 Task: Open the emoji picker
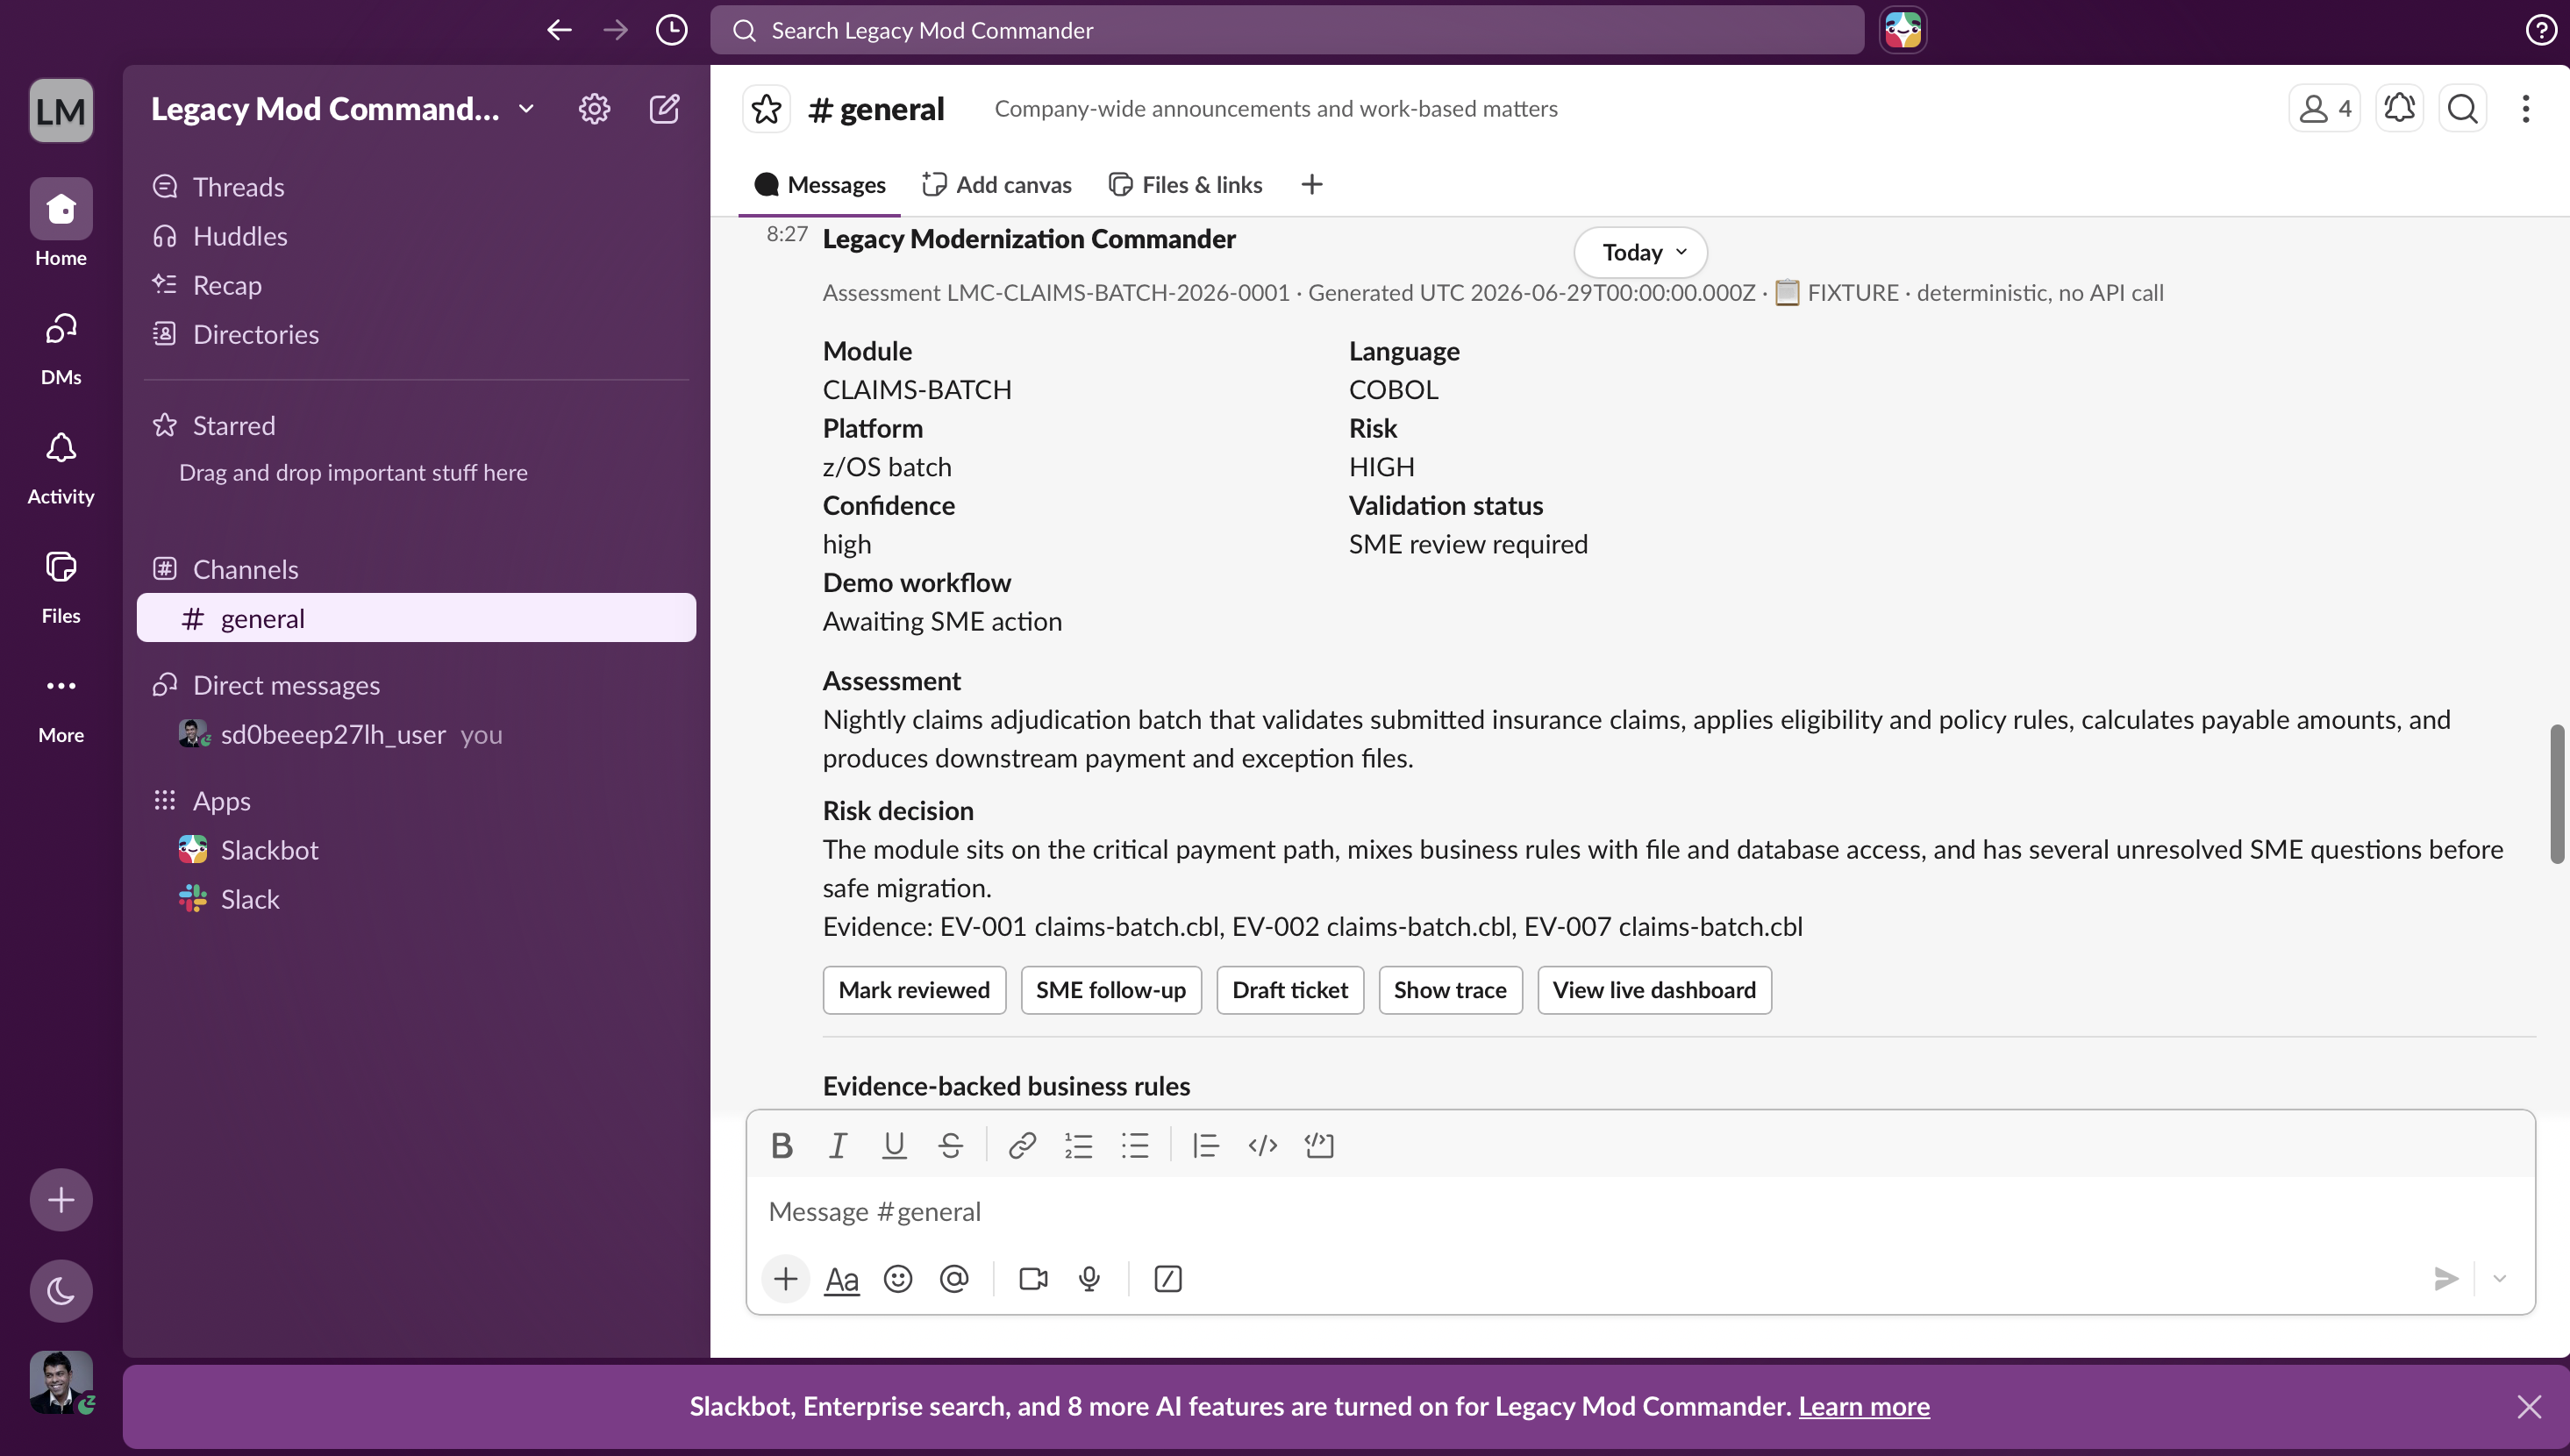point(898,1279)
